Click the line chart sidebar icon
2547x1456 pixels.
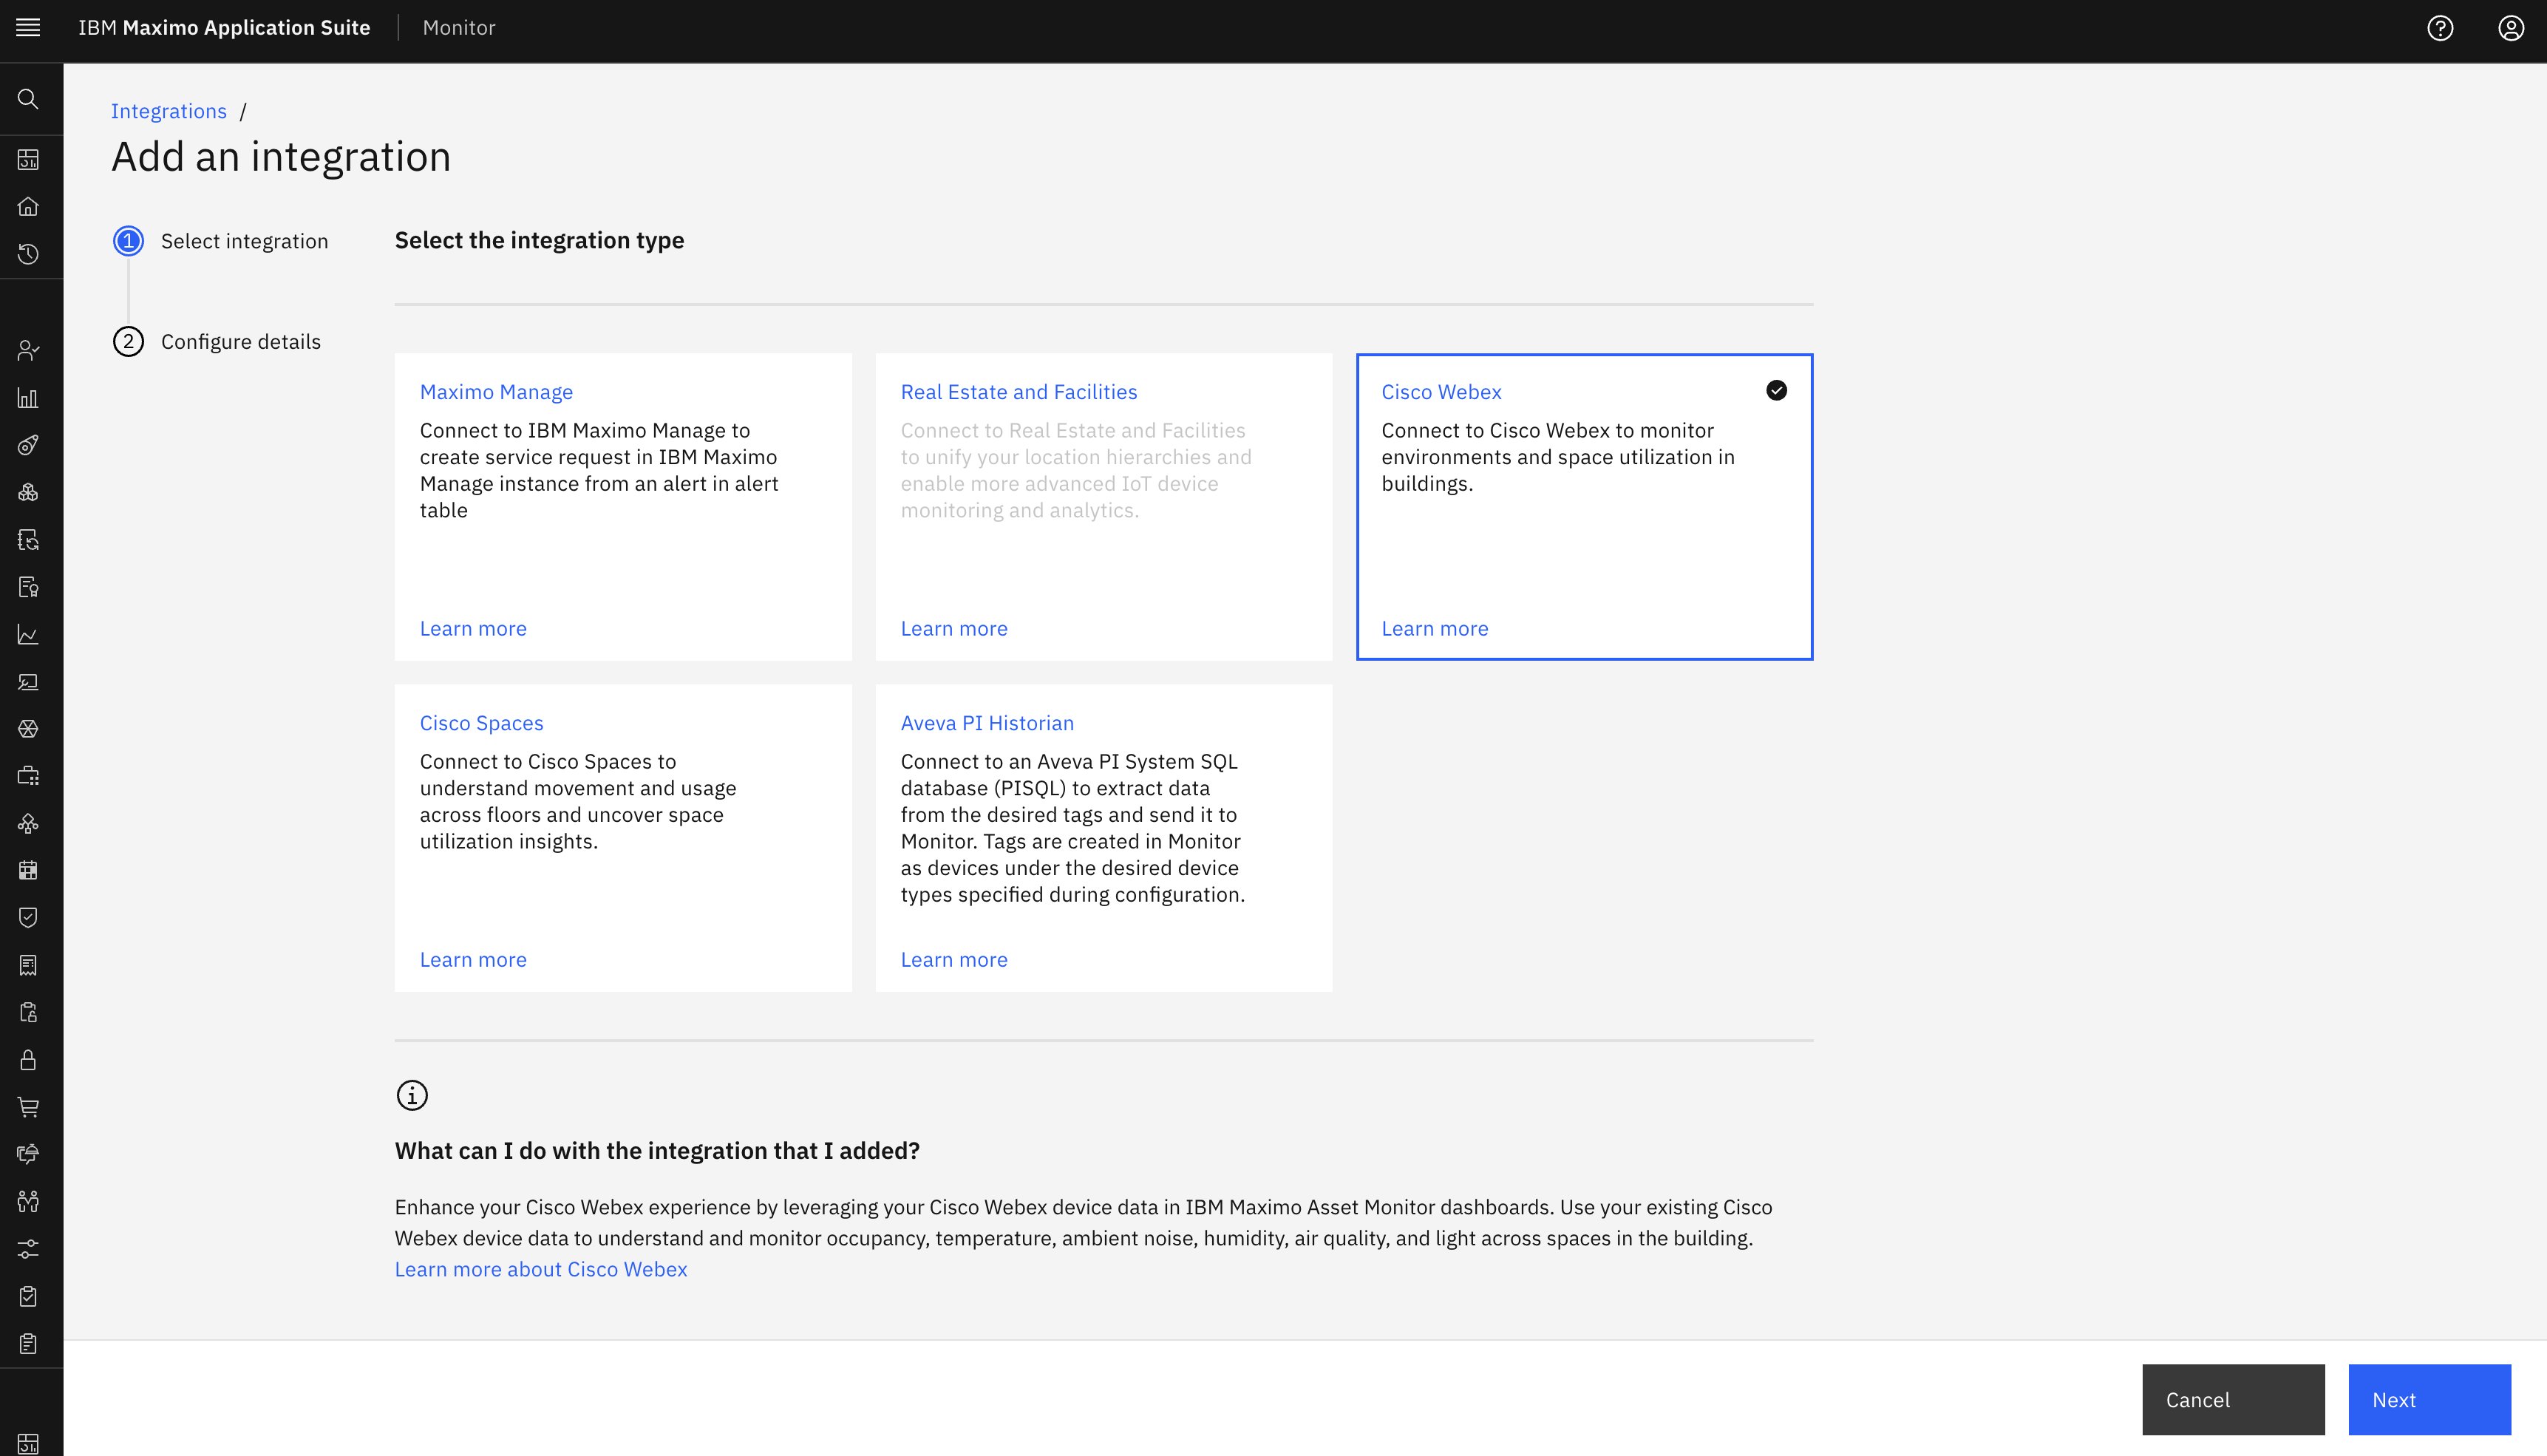click(28, 635)
